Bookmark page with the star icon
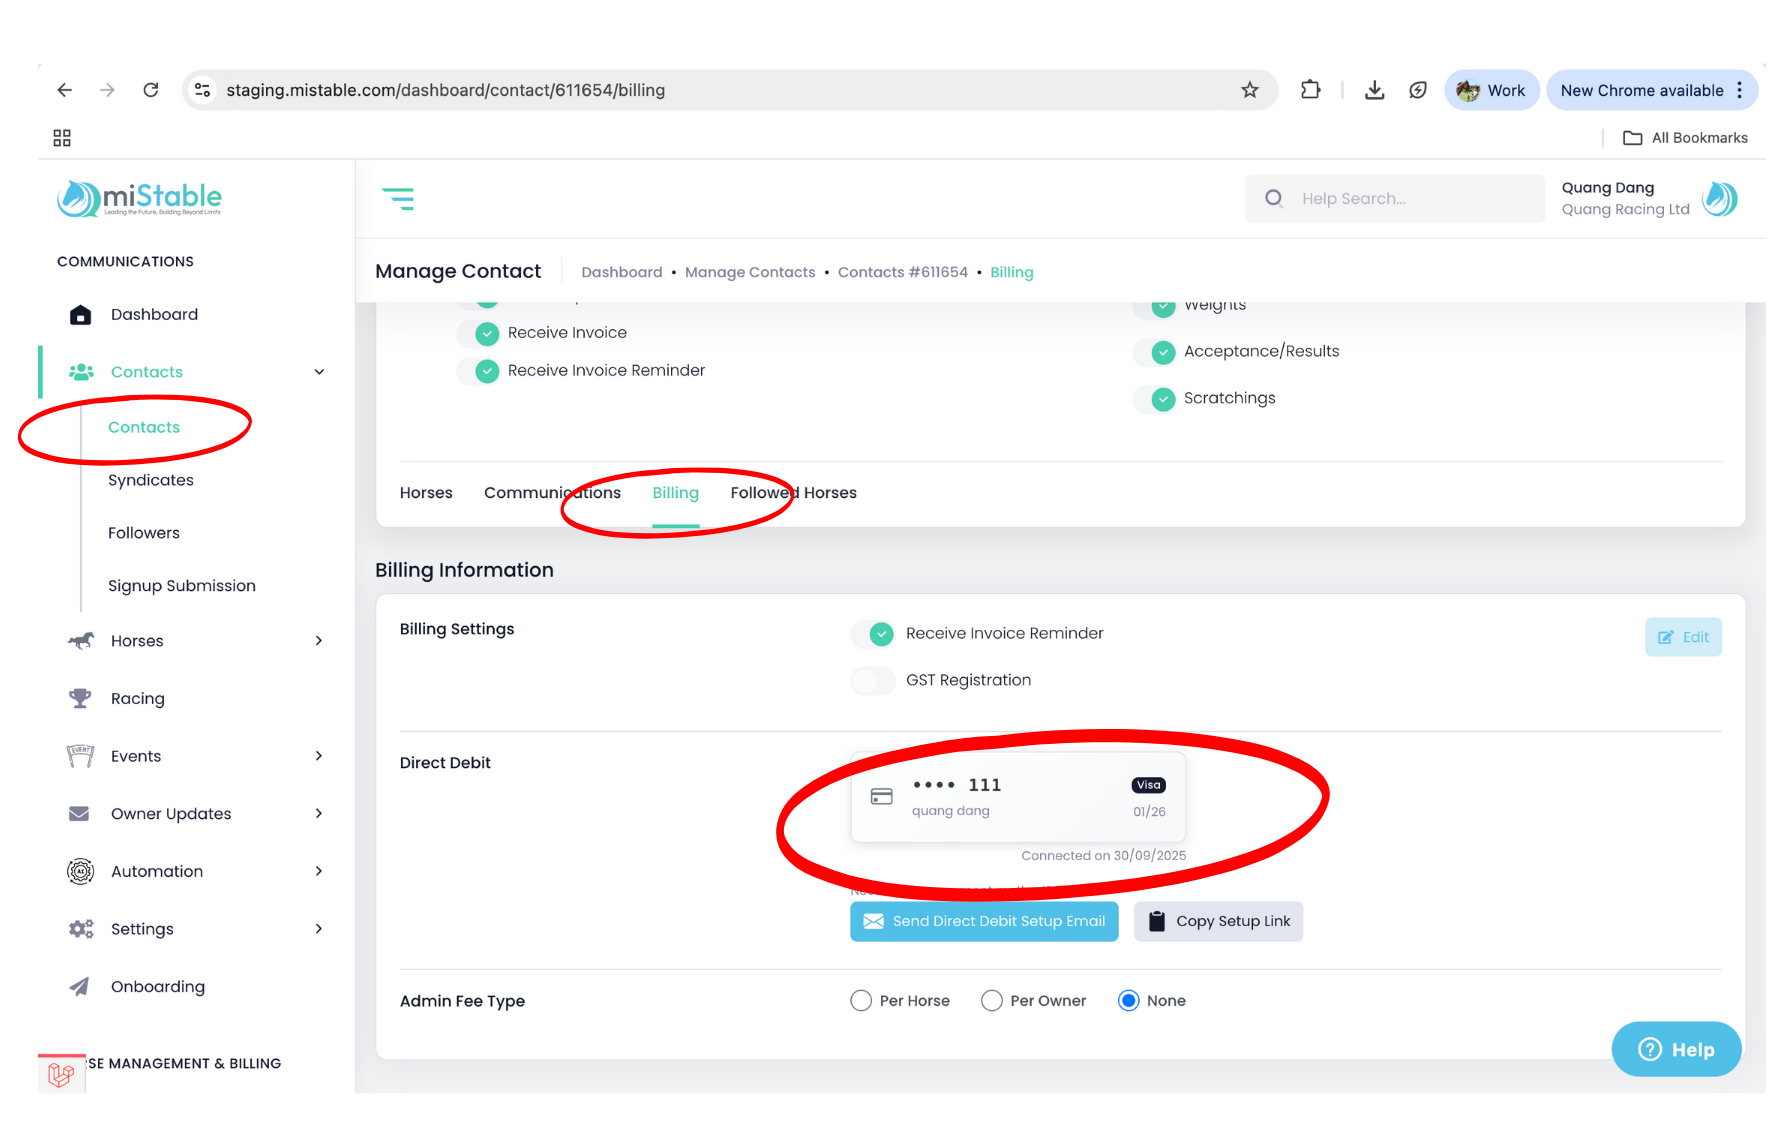 pos(1249,90)
